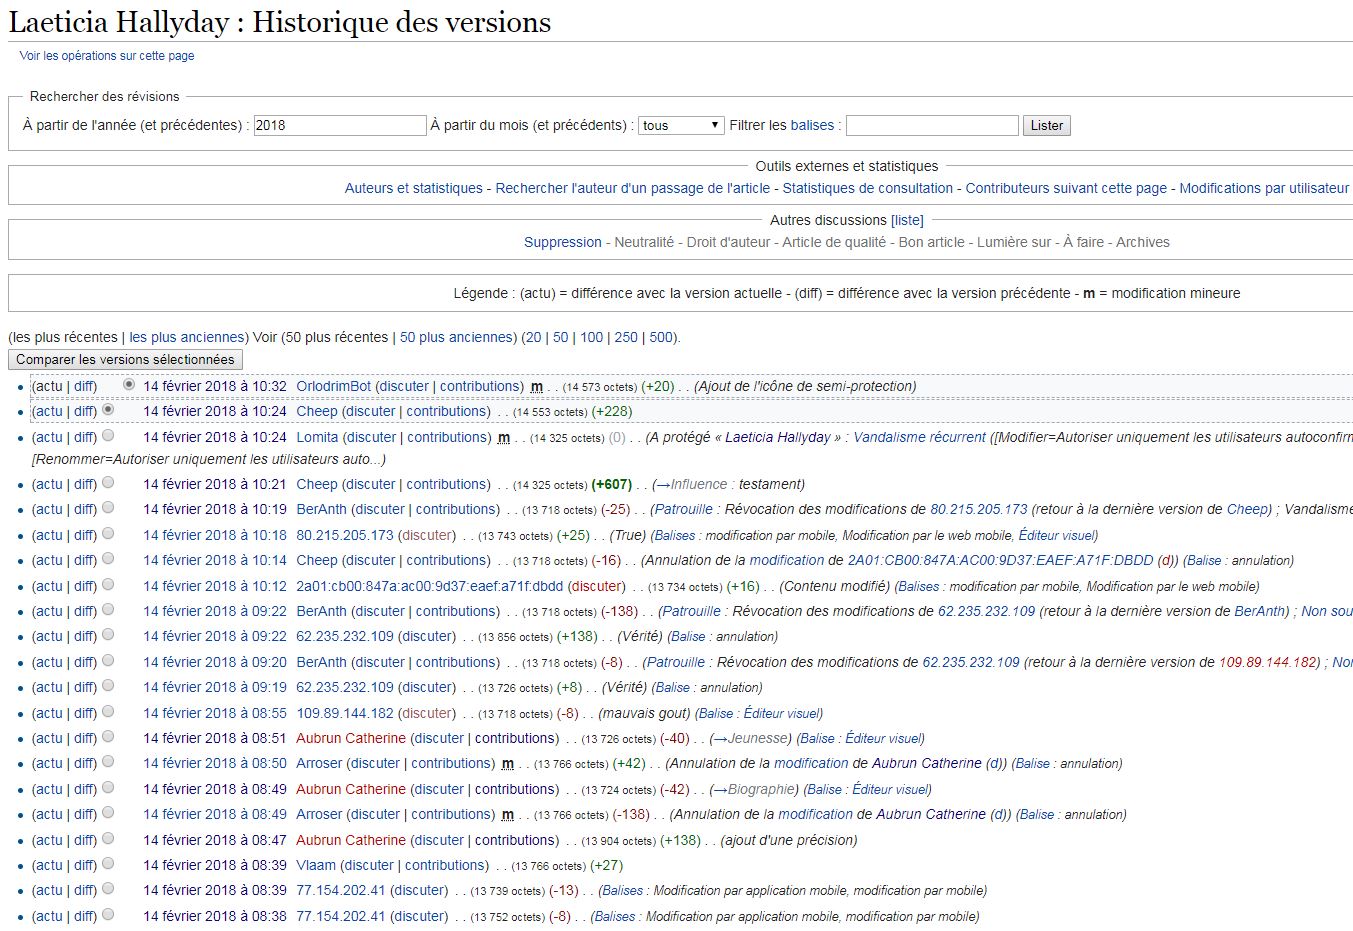
Task: Open 'actu' link for 77.154.202.41 08:38 revision
Action: [x=48, y=916]
